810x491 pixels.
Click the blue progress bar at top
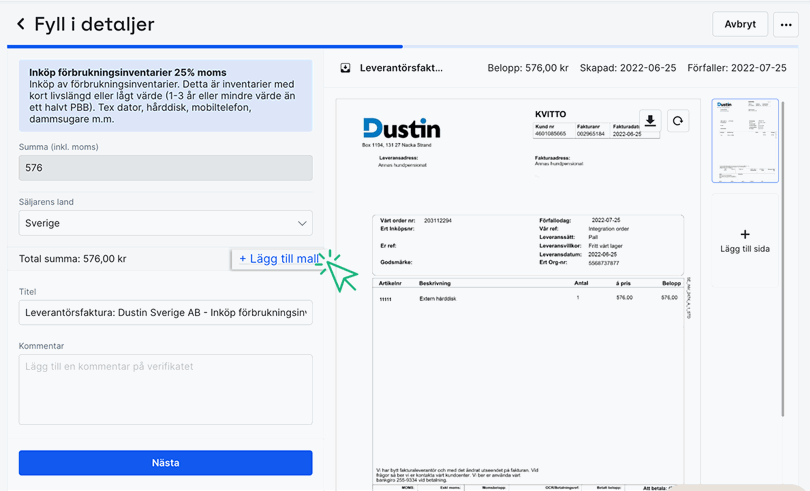point(205,46)
